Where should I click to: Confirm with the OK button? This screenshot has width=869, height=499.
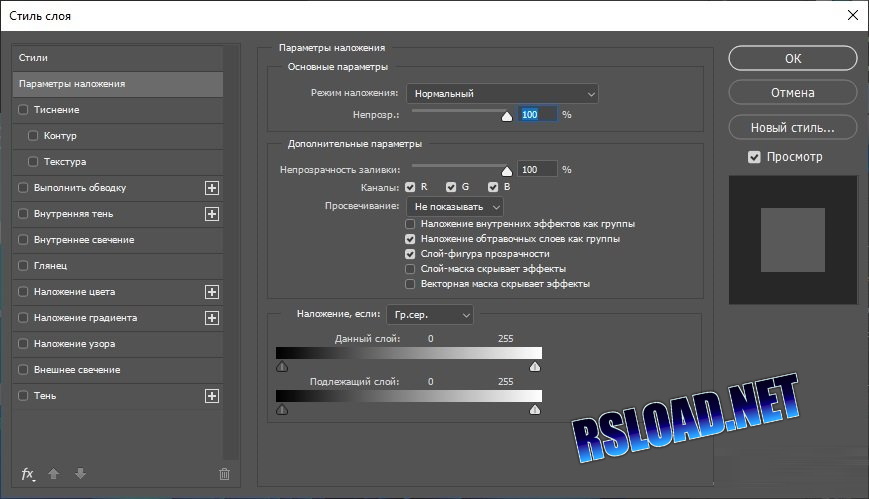coord(793,58)
